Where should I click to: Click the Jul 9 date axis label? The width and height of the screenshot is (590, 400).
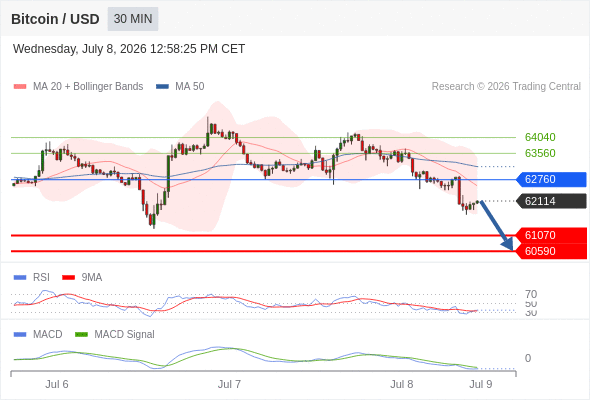coord(481,384)
